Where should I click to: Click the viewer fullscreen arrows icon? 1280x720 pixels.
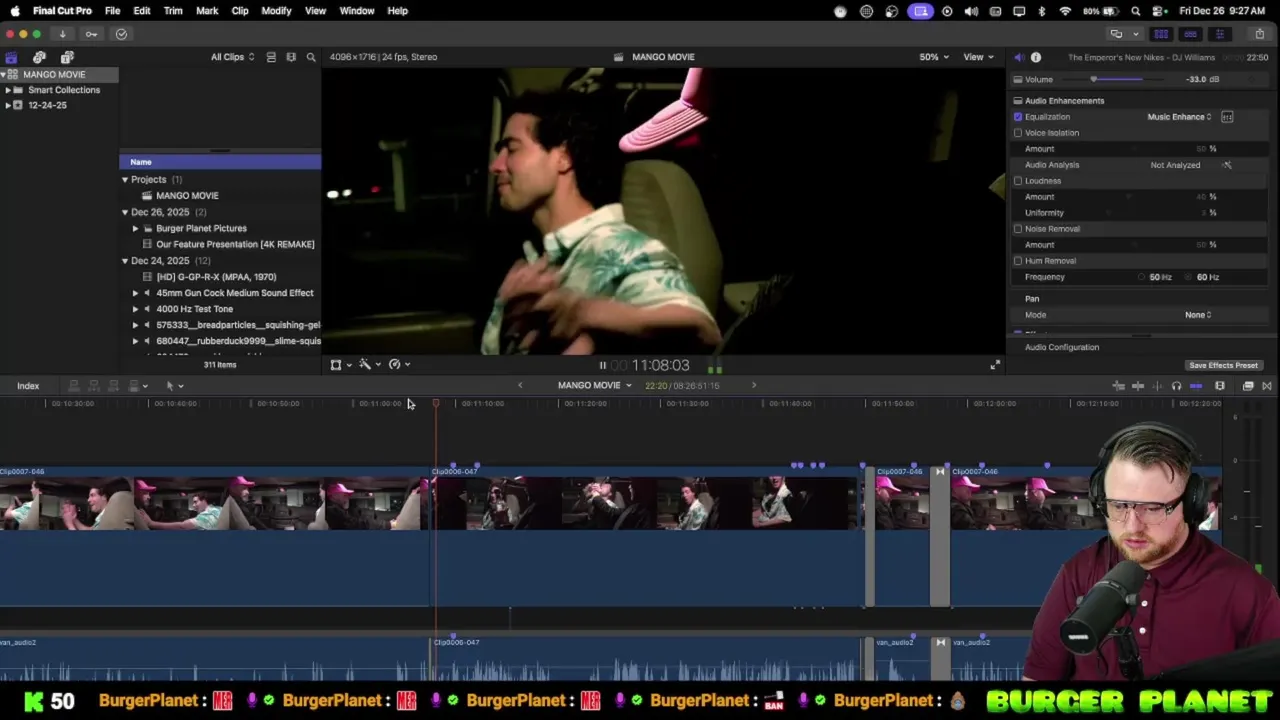(x=995, y=365)
